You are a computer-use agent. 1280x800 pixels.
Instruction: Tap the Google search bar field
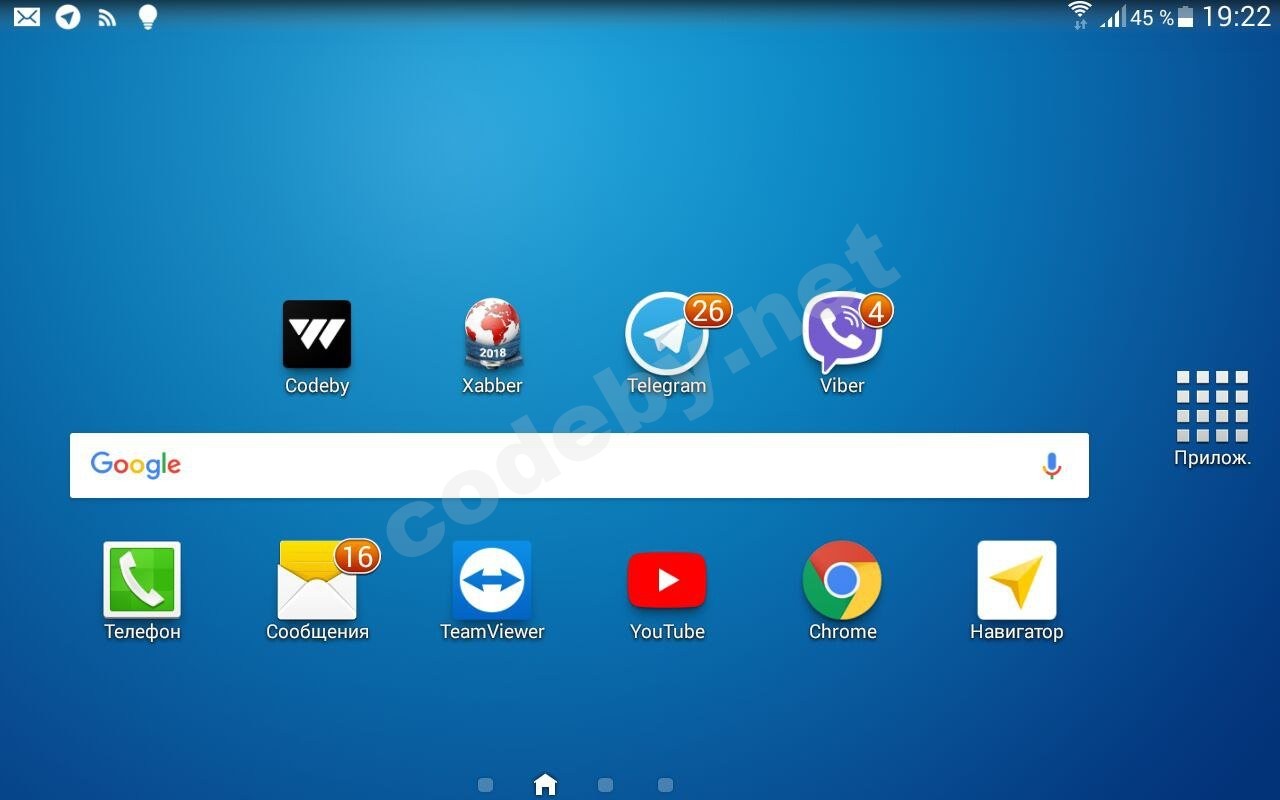[x=579, y=465]
